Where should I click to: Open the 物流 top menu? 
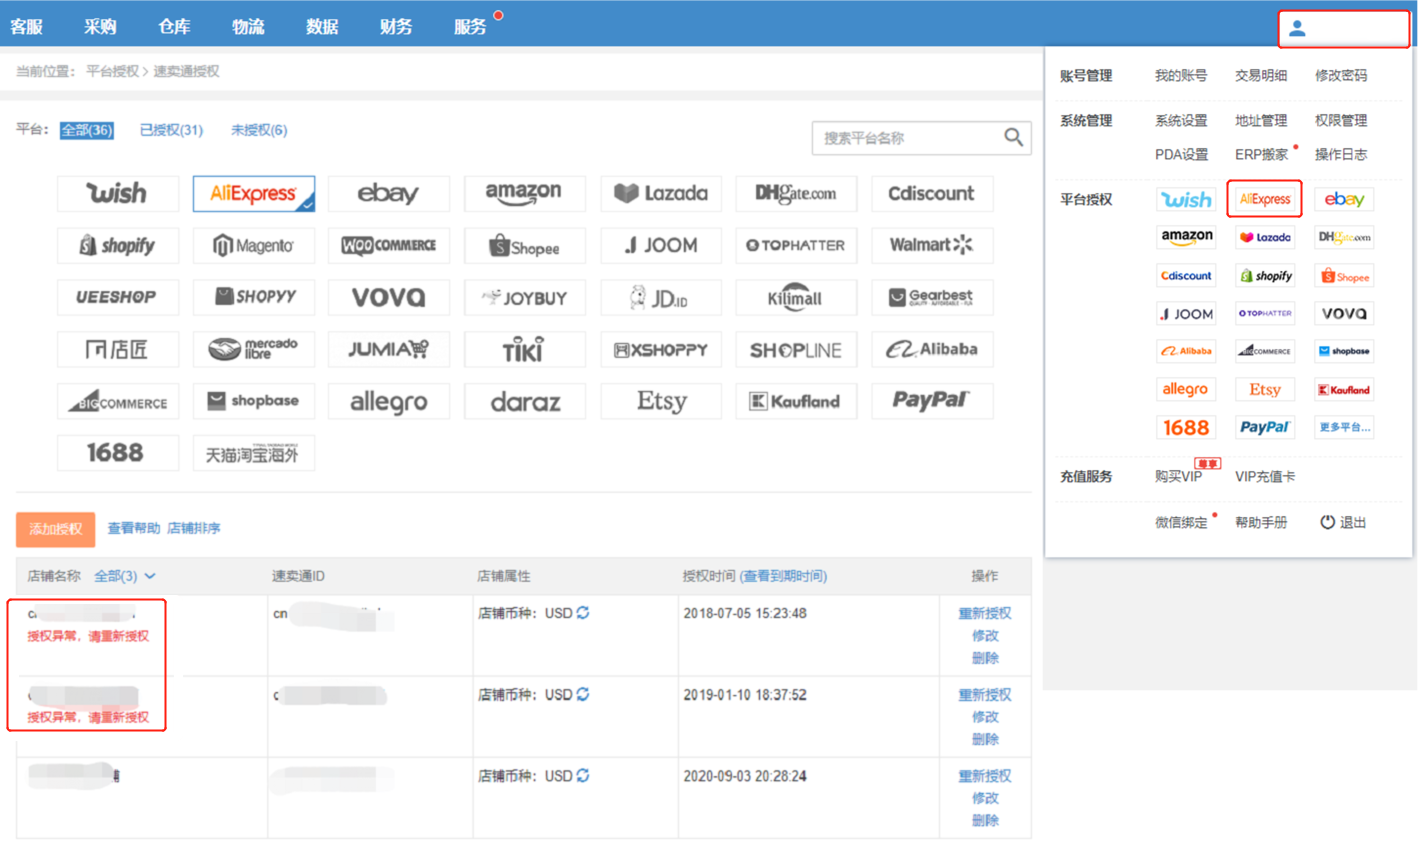coord(248,27)
